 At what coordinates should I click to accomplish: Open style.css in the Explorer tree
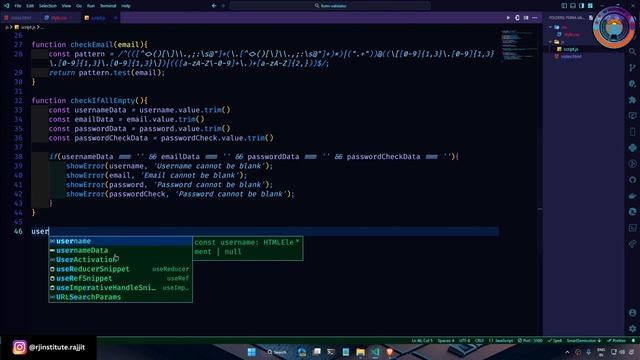coord(571,34)
